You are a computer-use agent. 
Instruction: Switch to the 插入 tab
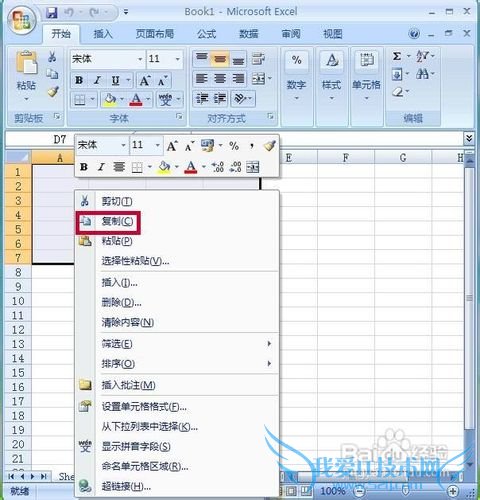[x=103, y=34]
